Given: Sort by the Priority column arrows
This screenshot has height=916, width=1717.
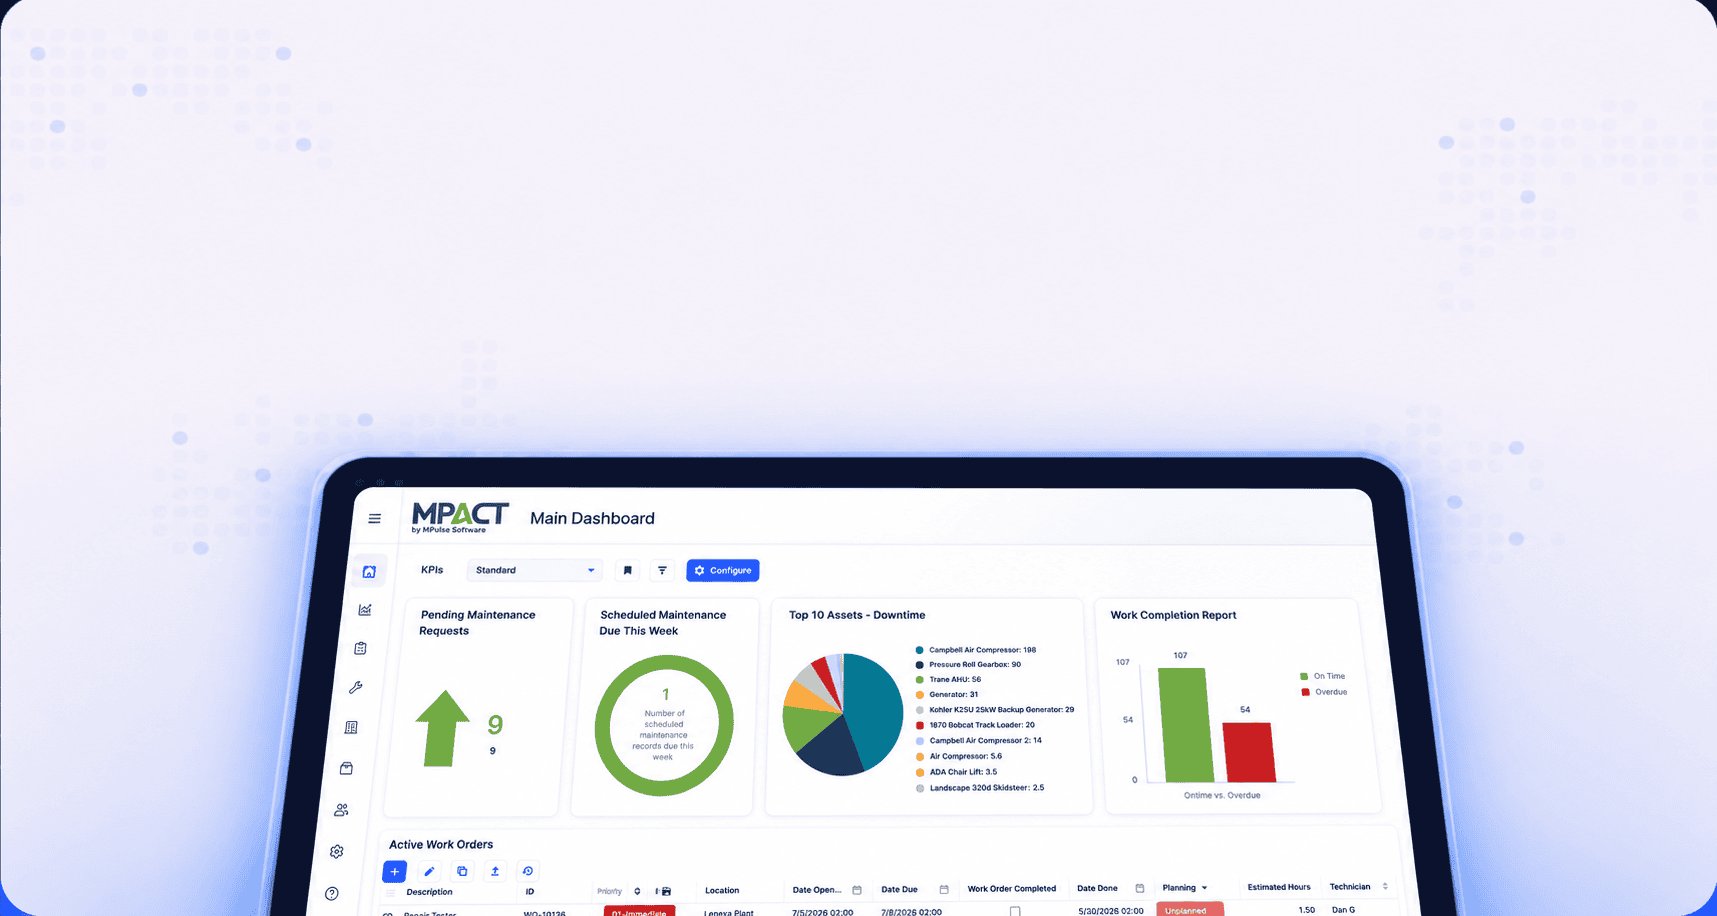Looking at the screenshot, I should pyautogui.click(x=637, y=891).
